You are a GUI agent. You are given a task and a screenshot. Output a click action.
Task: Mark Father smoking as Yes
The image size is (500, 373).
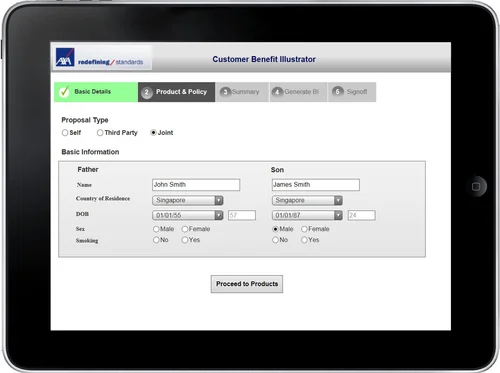pos(185,240)
